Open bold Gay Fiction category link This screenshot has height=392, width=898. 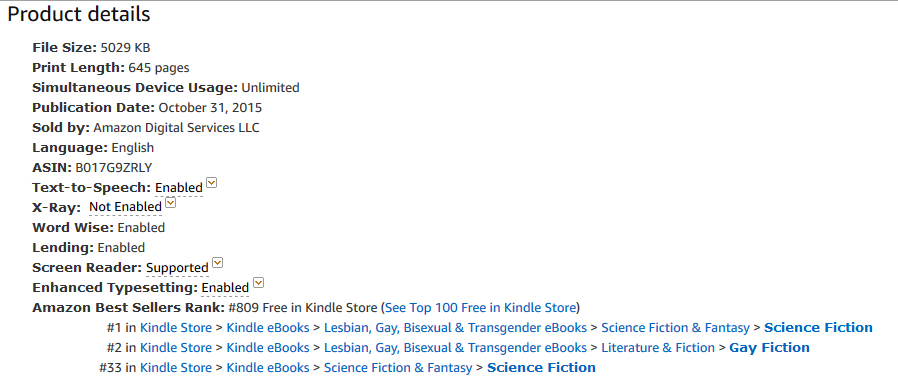[x=769, y=348]
